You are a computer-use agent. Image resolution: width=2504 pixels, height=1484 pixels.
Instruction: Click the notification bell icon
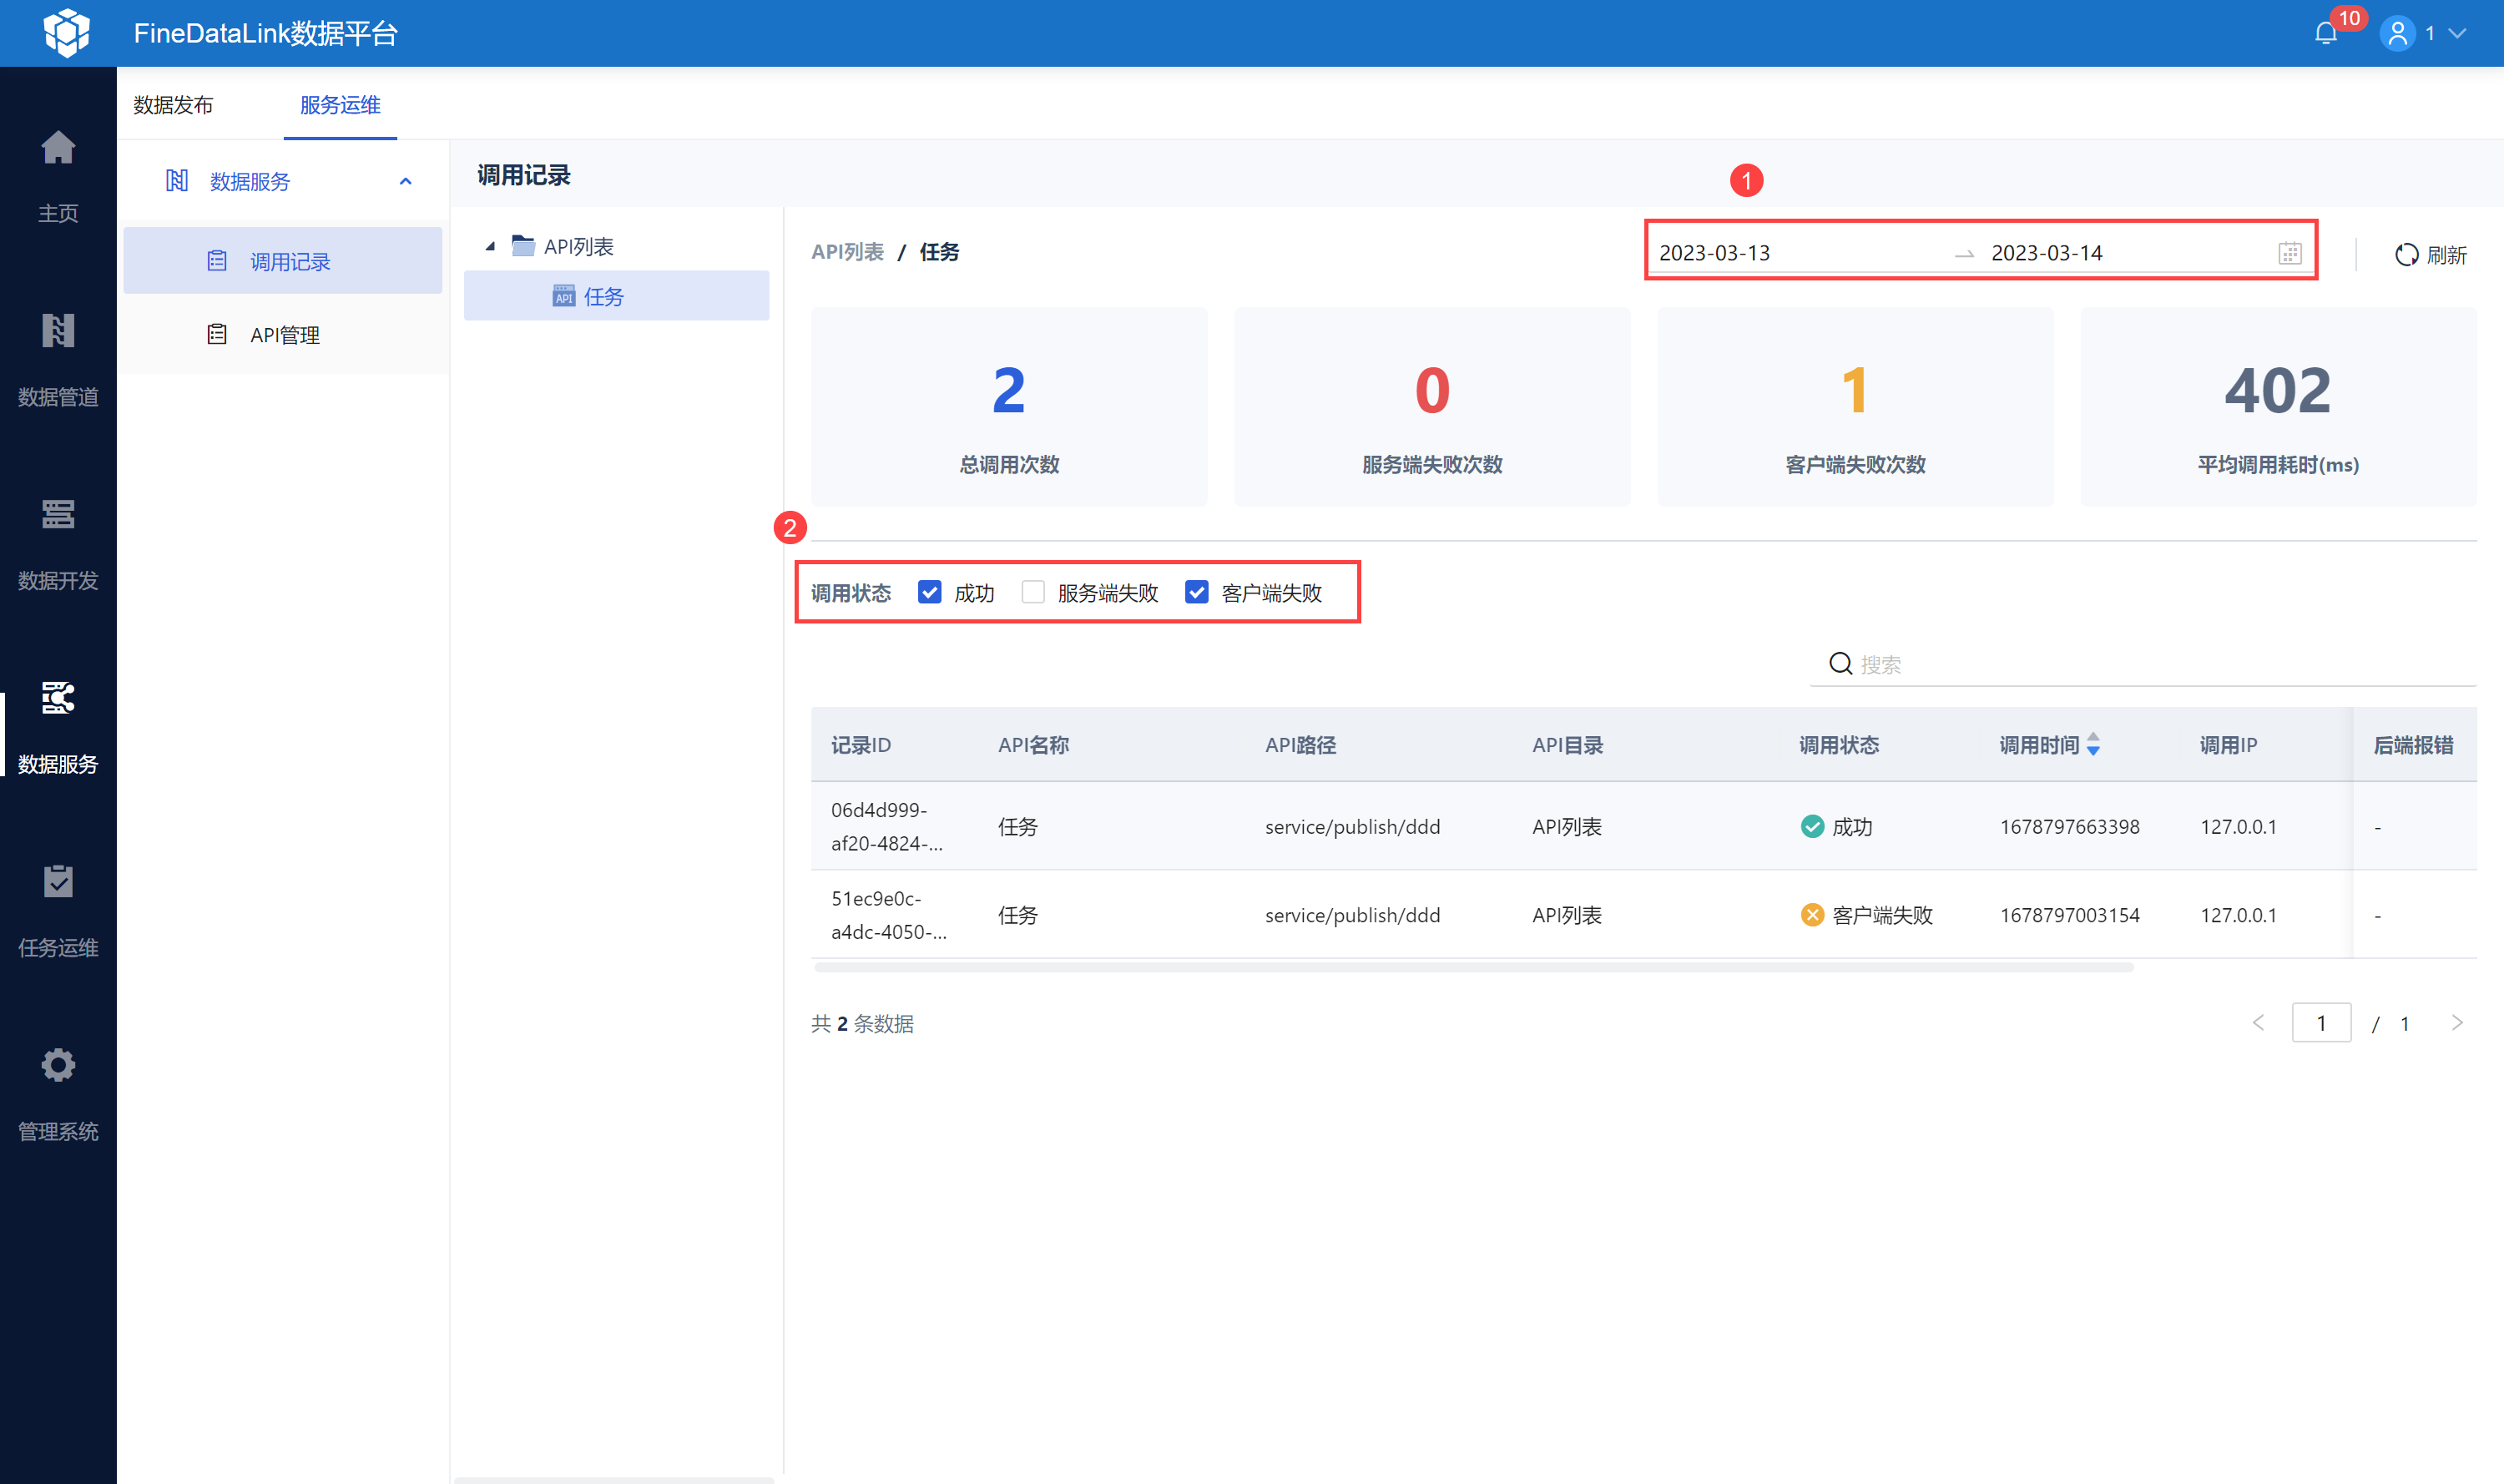click(x=2325, y=34)
